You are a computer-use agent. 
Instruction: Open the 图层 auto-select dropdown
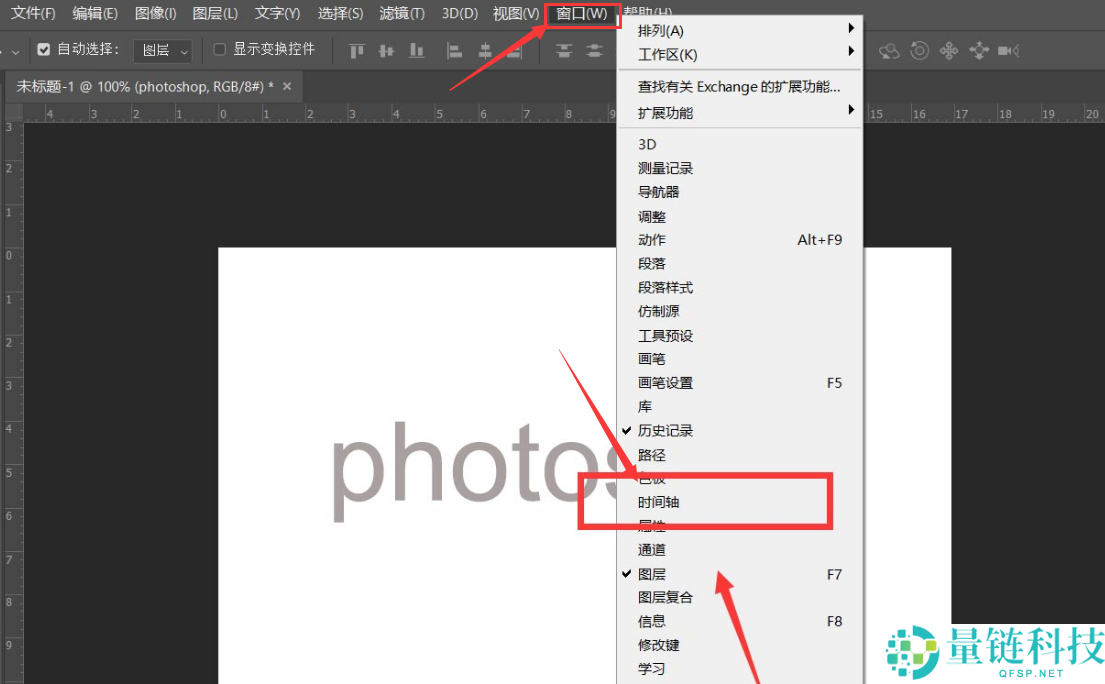(x=163, y=50)
